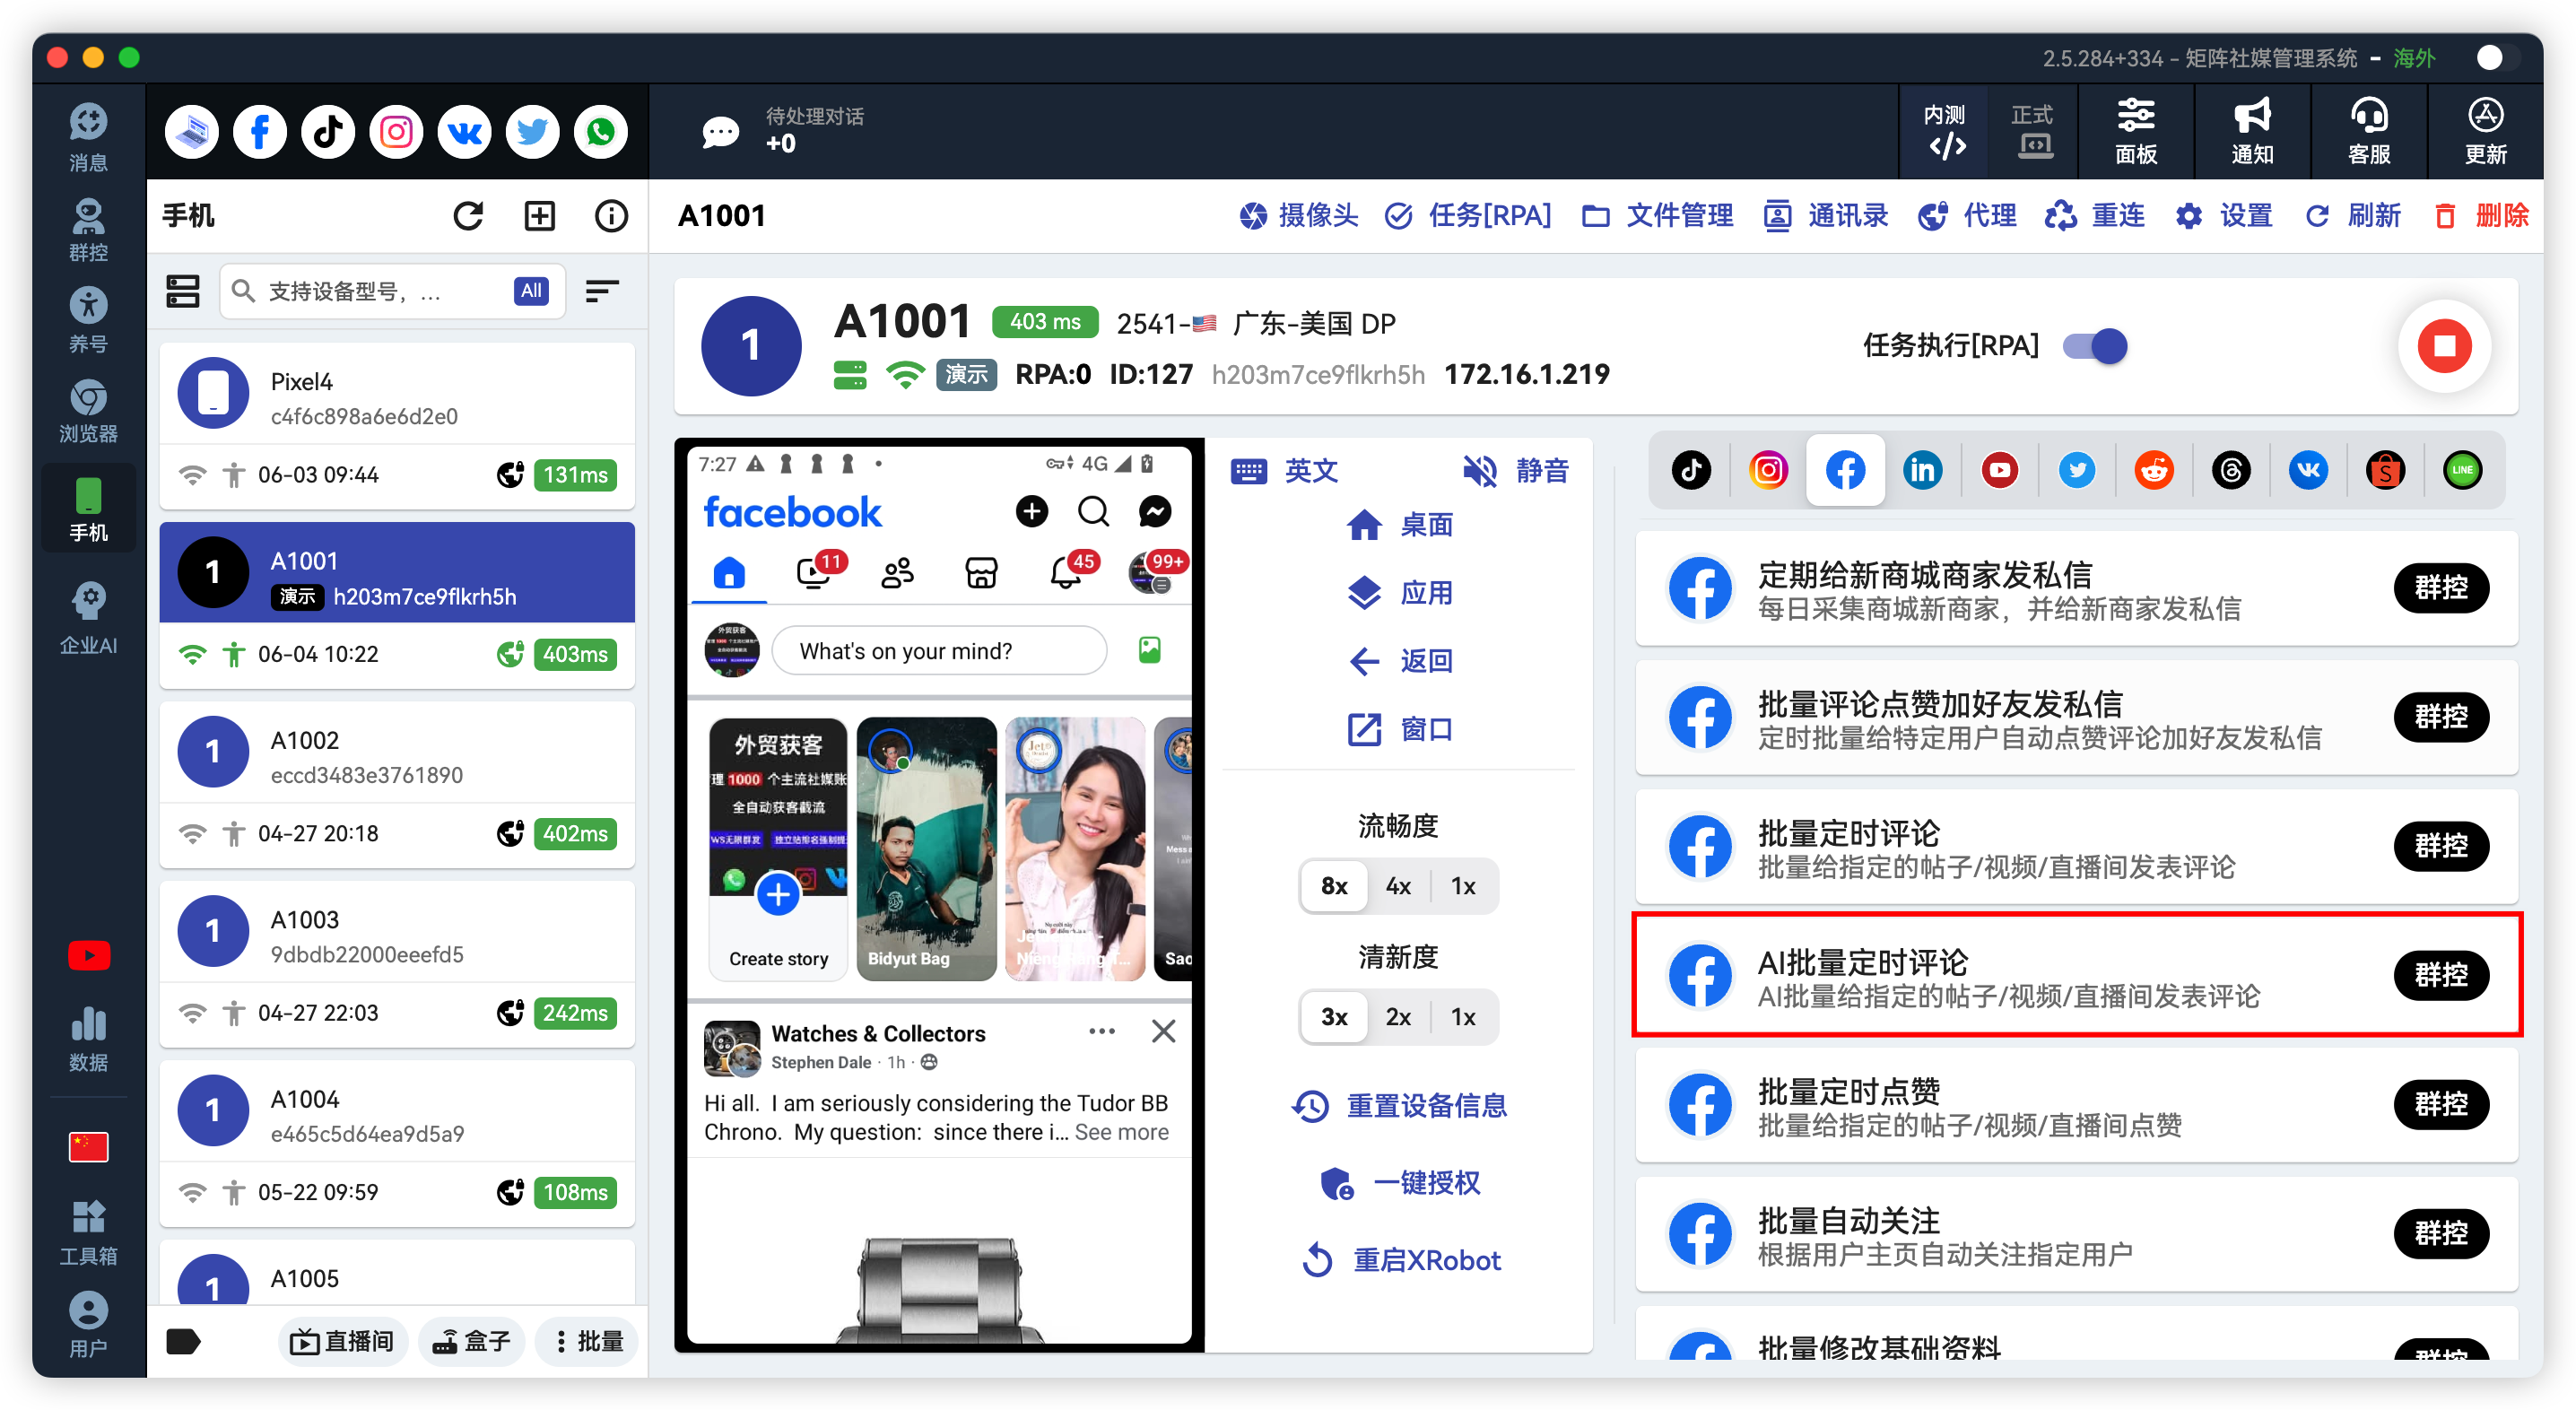Open the TikTok platform icon in top bar
Screen dimensions: 2576x1410
point(328,132)
